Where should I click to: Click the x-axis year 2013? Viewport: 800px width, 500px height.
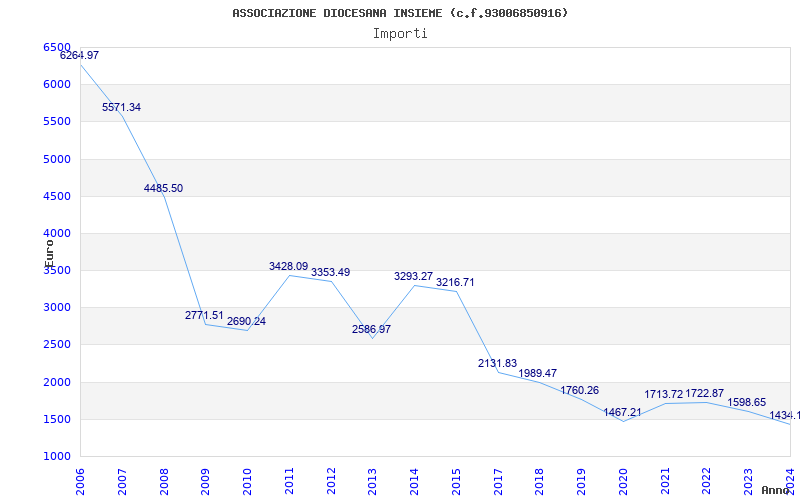pos(372,482)
